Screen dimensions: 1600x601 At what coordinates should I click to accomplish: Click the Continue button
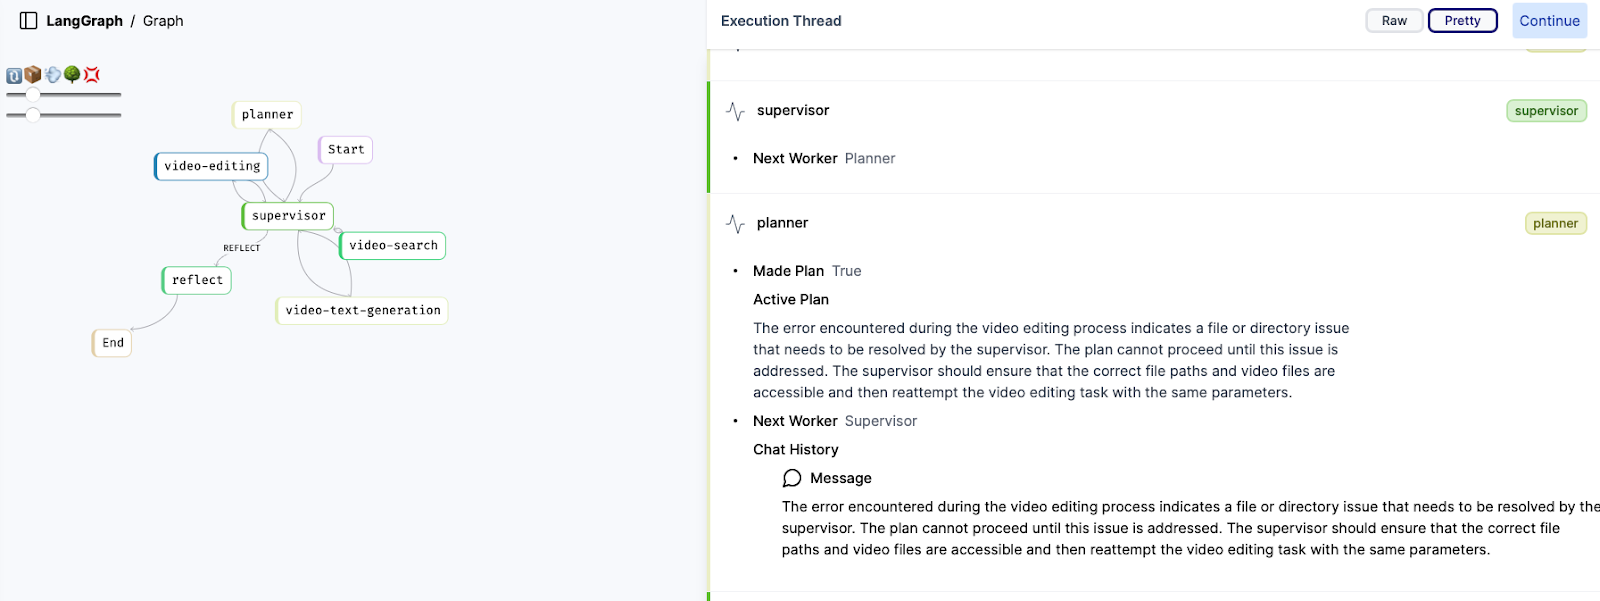pos(1549,21)
